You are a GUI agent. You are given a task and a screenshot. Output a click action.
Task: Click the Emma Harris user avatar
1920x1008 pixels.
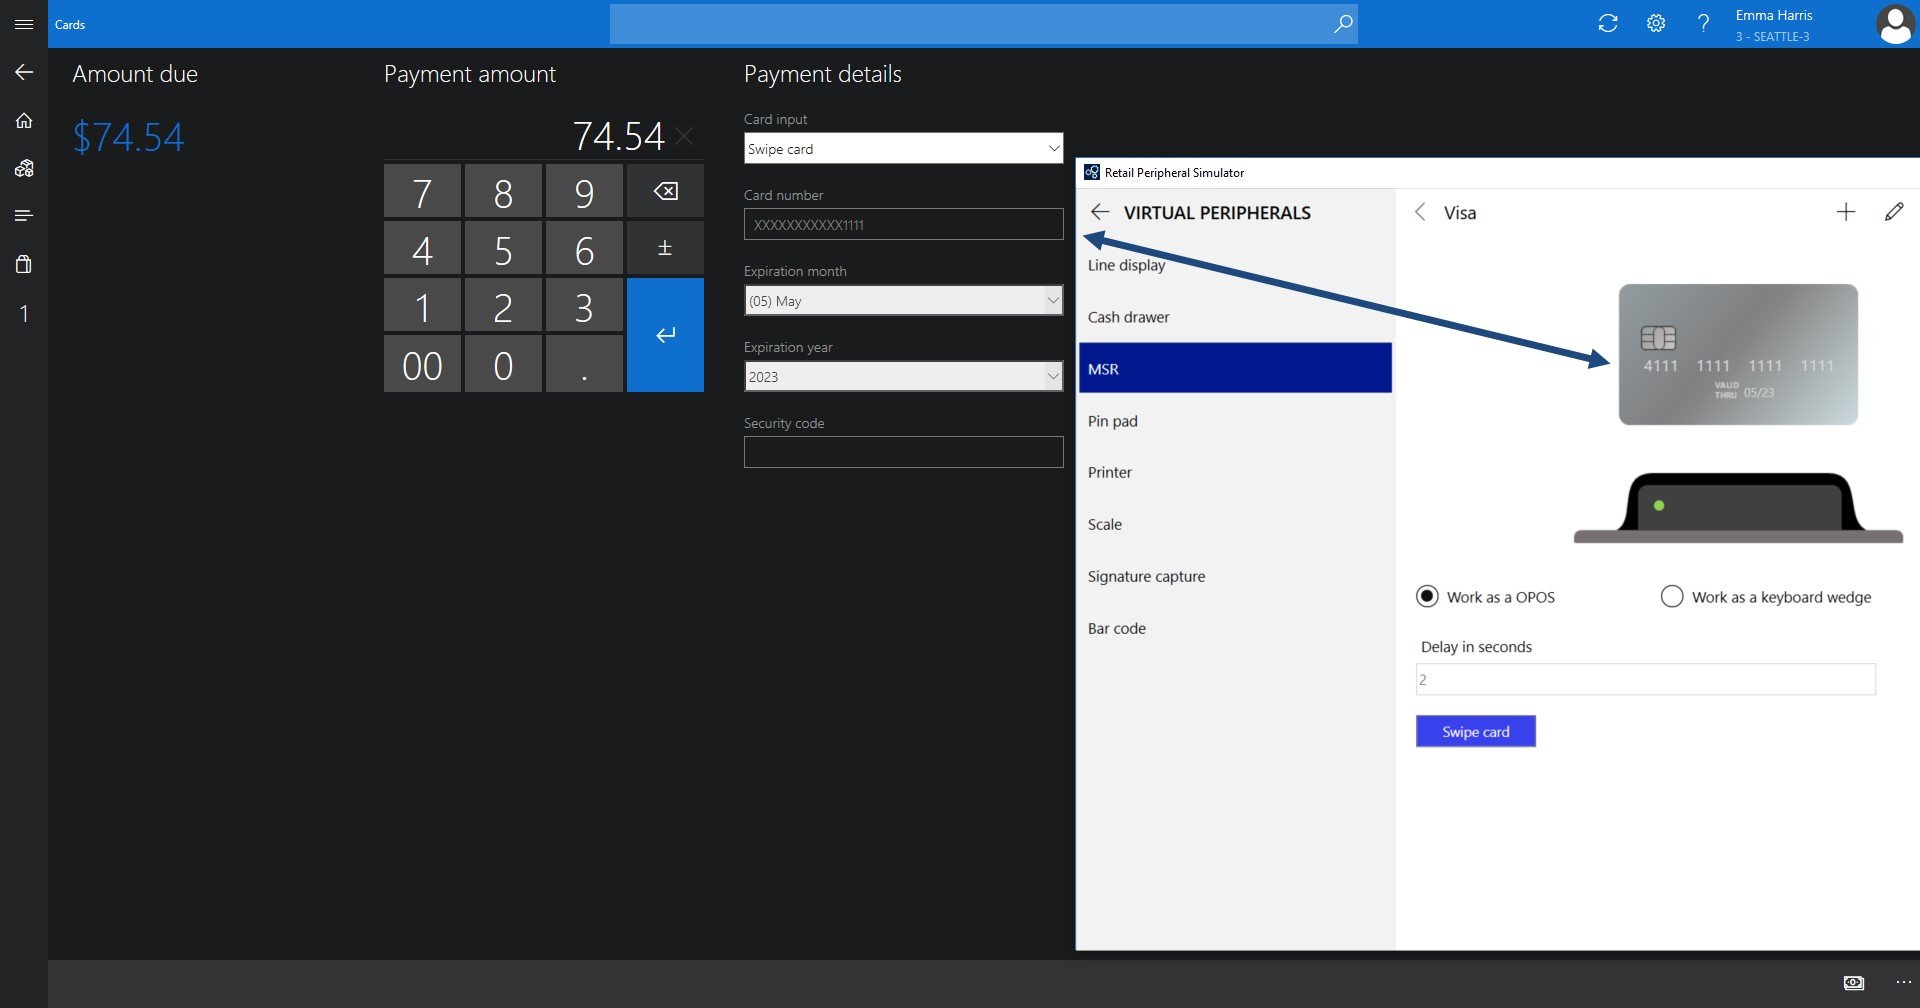pyautogui.click(x=1895, y=24)
